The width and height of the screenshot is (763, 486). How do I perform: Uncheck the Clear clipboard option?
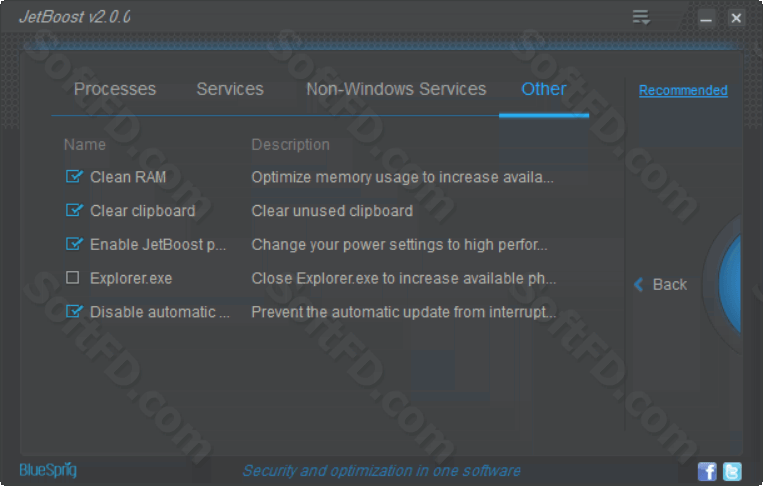tap(73, 210)
